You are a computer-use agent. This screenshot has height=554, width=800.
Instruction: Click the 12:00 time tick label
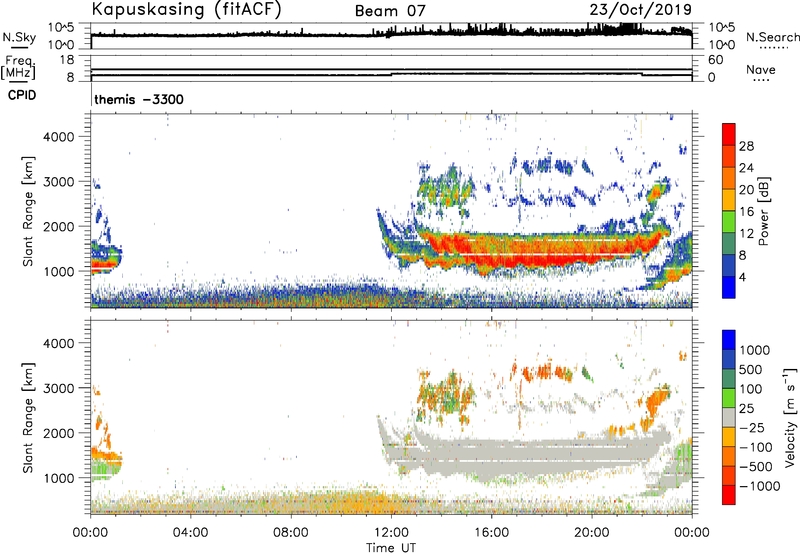pyautogui.click(x=391, y=533)
